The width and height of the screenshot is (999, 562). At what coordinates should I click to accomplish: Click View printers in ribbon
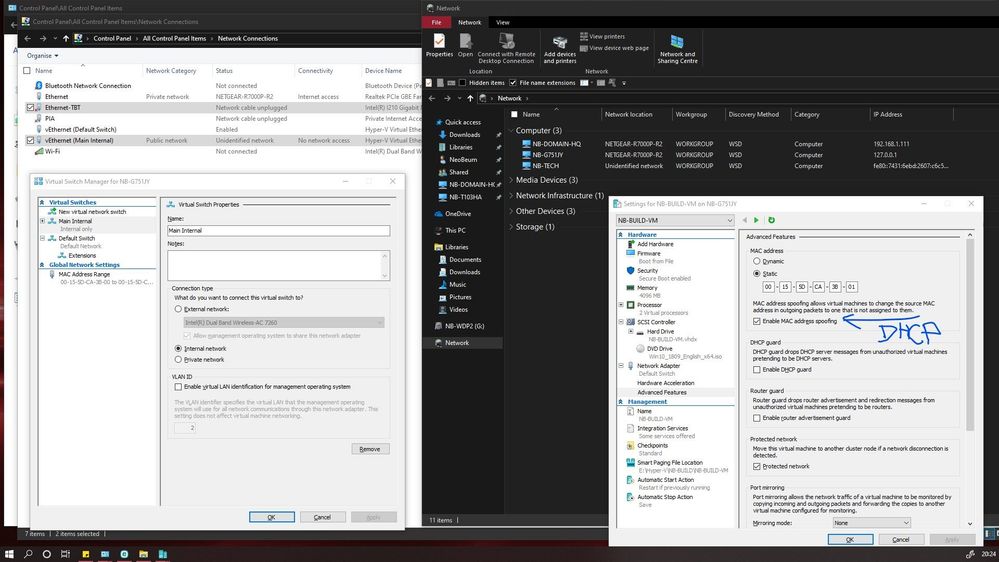coord(603,36)
